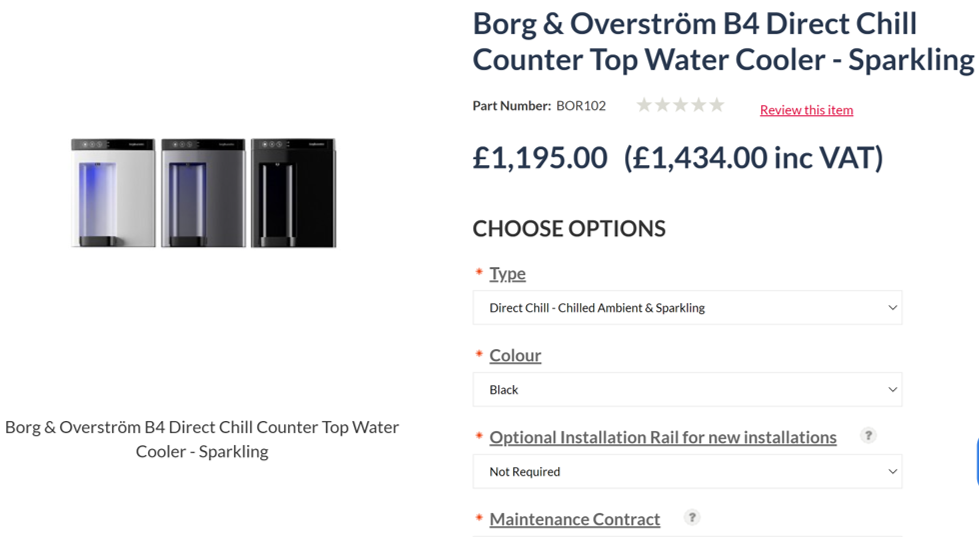The width and height of the screenshot is (979, 537).
Task: Click the Type dropdown chevron arrow
Action: 892,307
